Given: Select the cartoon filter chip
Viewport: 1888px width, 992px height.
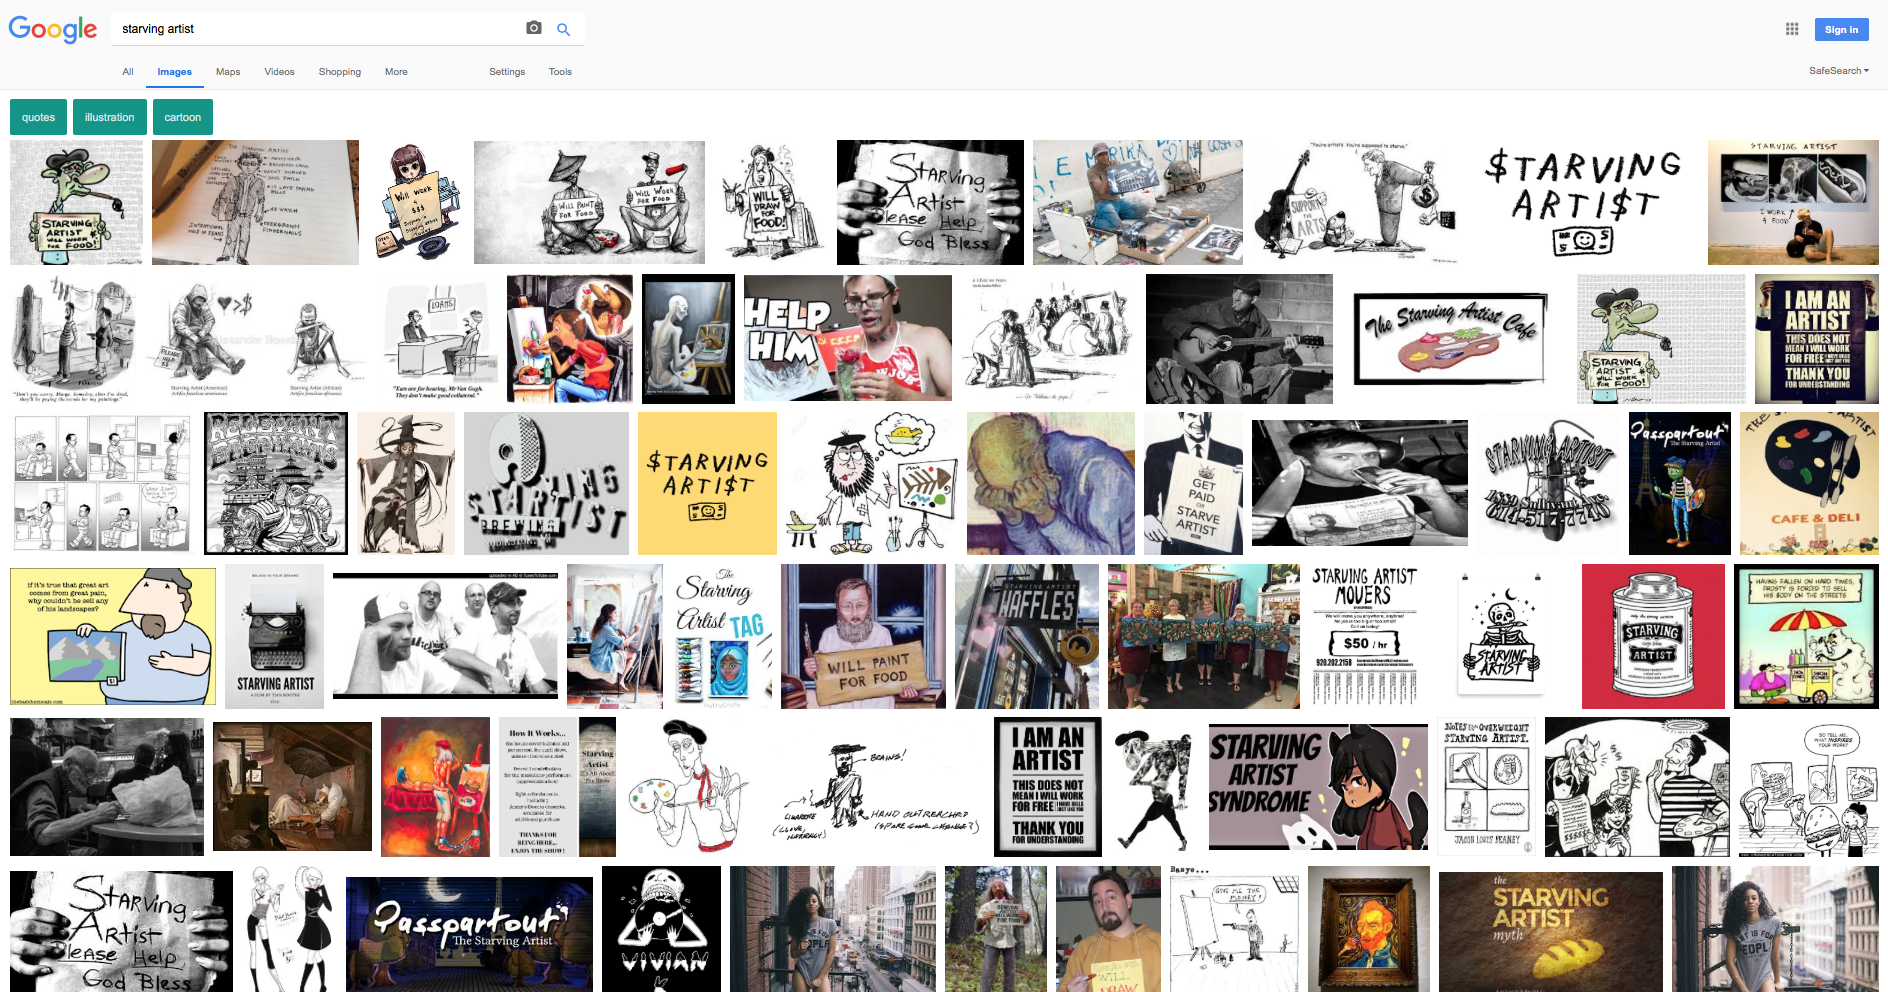Looking at the screenshot, I should click(182, 117).
